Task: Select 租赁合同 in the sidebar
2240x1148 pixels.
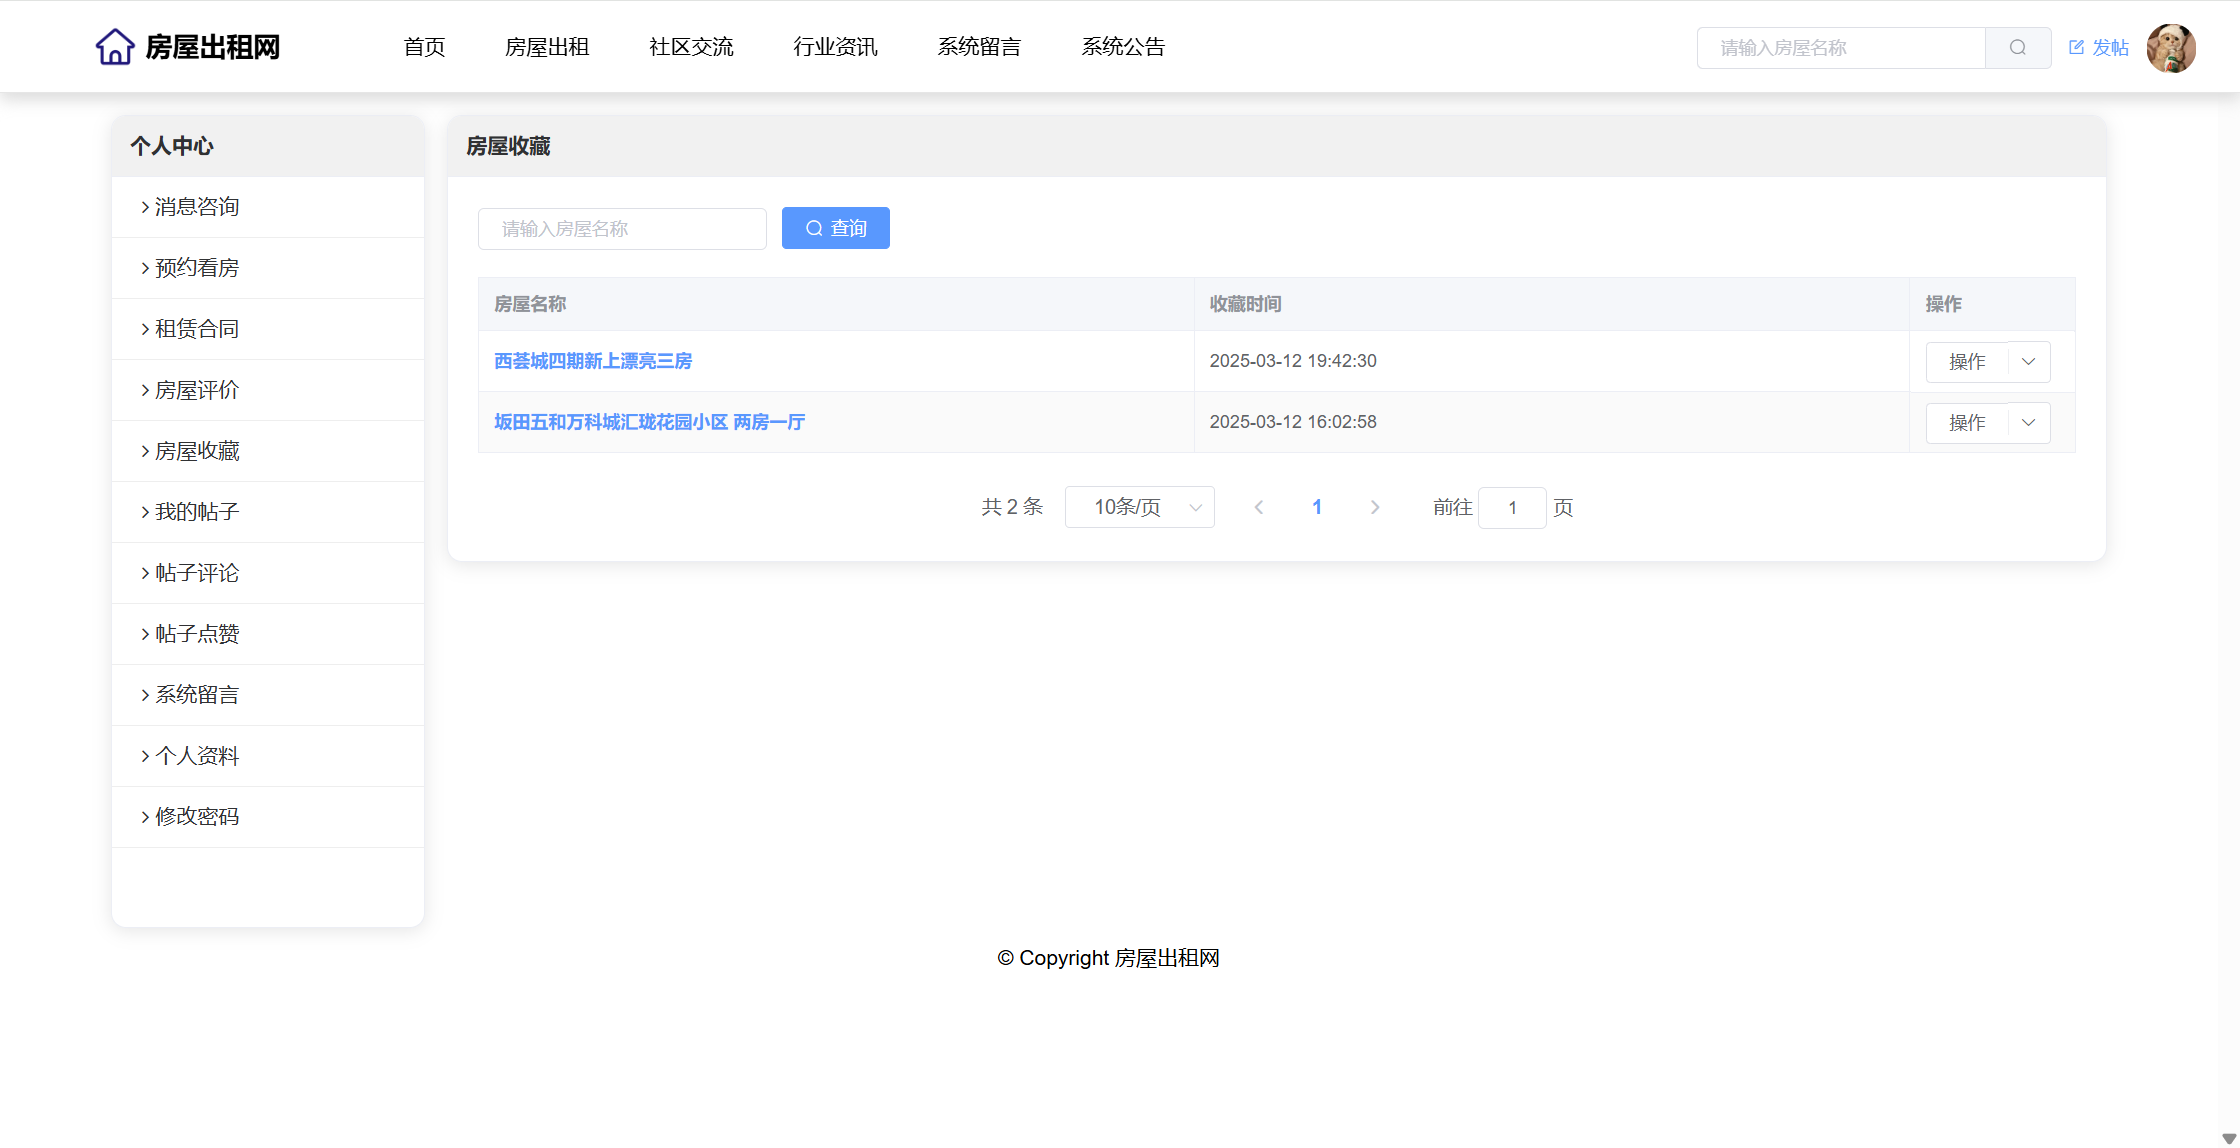Action: pyautogui.click(x=197, y=329)
